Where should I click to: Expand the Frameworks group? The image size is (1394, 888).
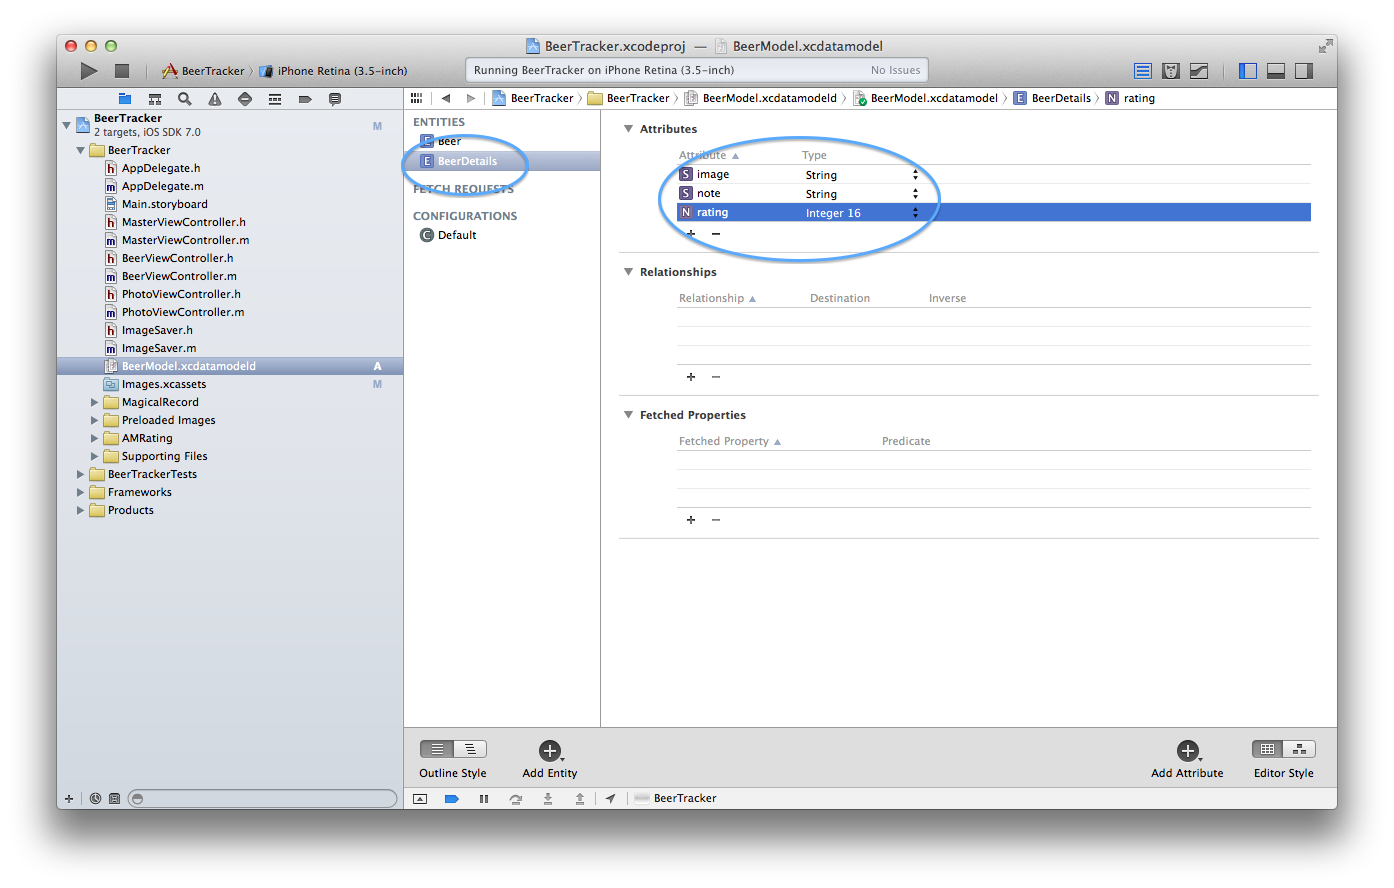81,493
